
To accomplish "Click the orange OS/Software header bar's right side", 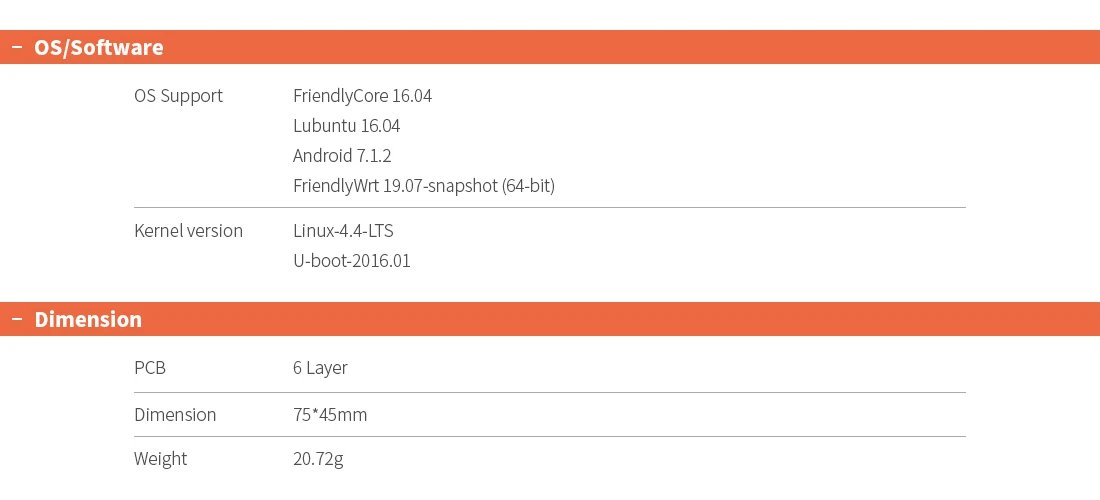I will click(900, 48).
